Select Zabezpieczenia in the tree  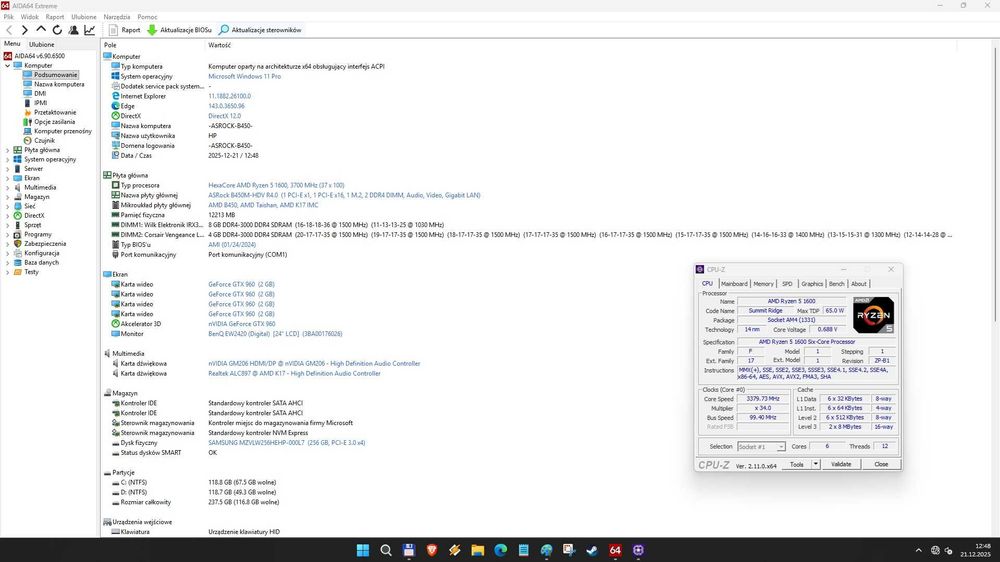click(45, 244)
